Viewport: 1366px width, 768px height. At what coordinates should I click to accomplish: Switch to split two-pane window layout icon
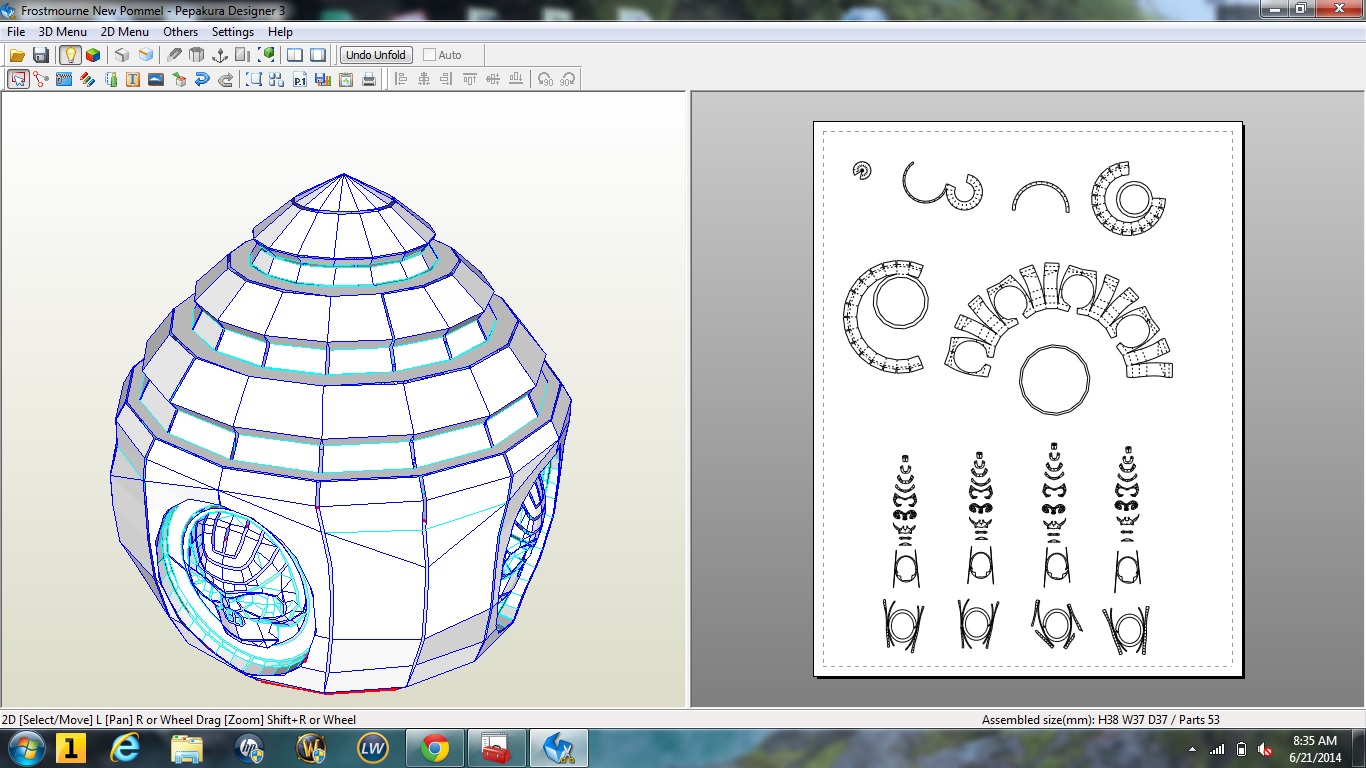click(295, 55)
